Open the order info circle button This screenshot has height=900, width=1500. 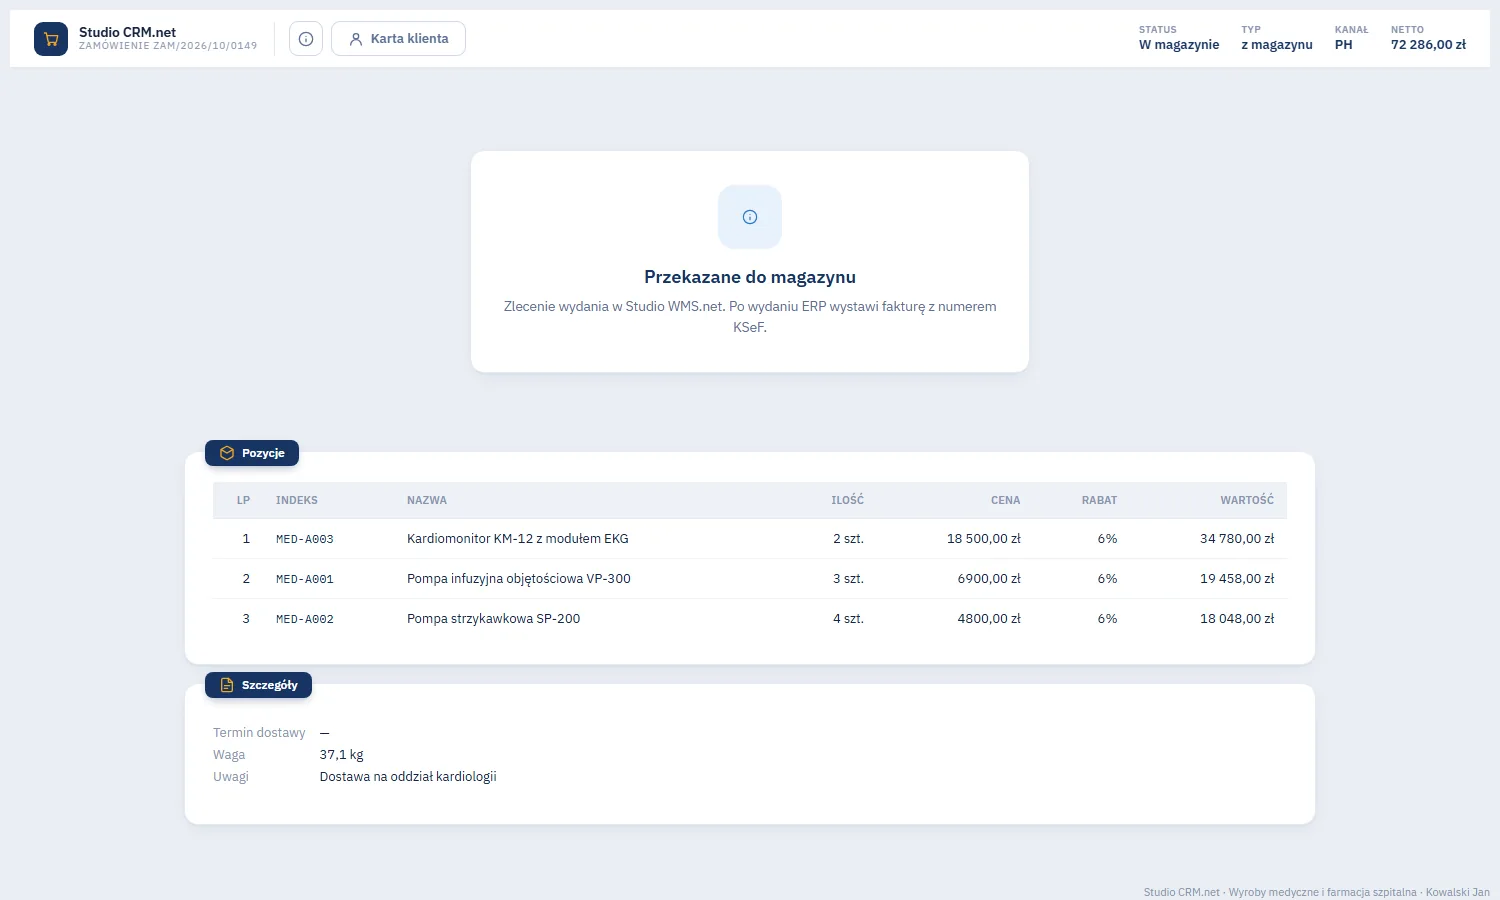pyautogui.click(x=306, y=39)
